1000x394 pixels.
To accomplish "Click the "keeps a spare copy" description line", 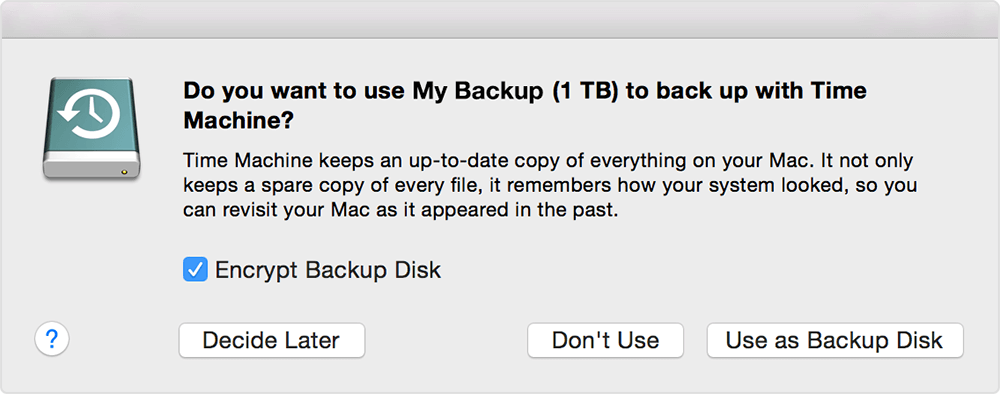I will point(549,186).
